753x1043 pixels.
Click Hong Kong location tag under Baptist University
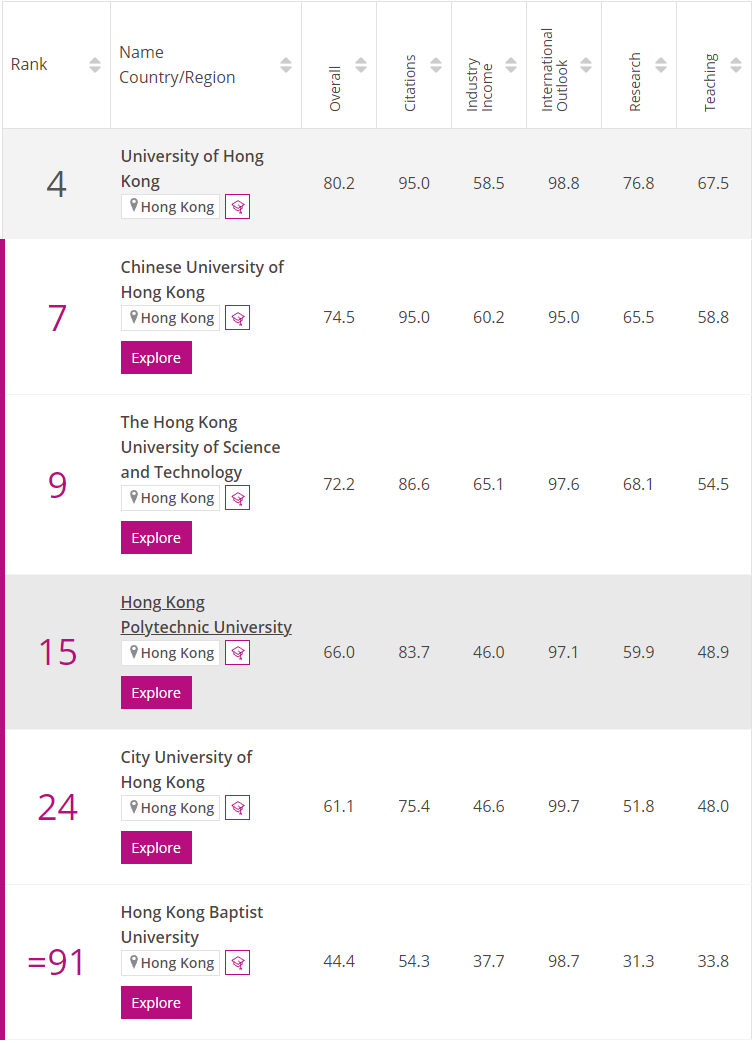(170, 963)
